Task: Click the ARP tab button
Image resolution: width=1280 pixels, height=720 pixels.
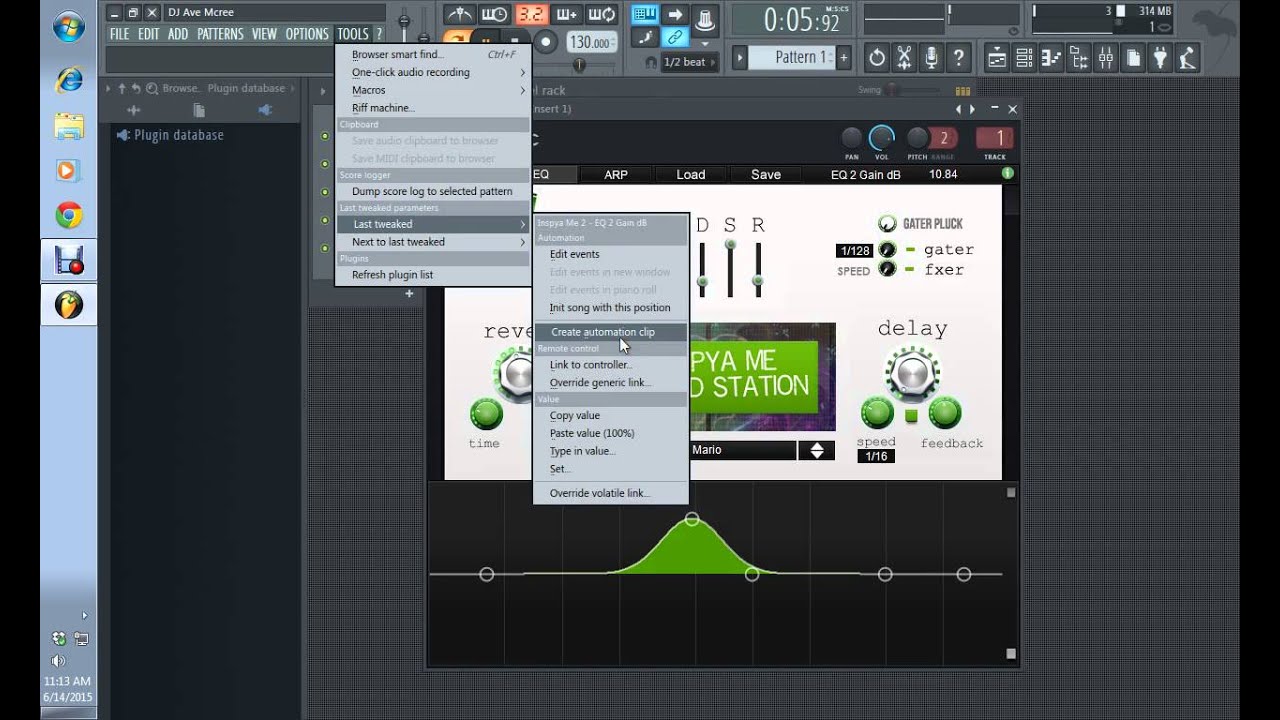Action: tap(616, 174)
